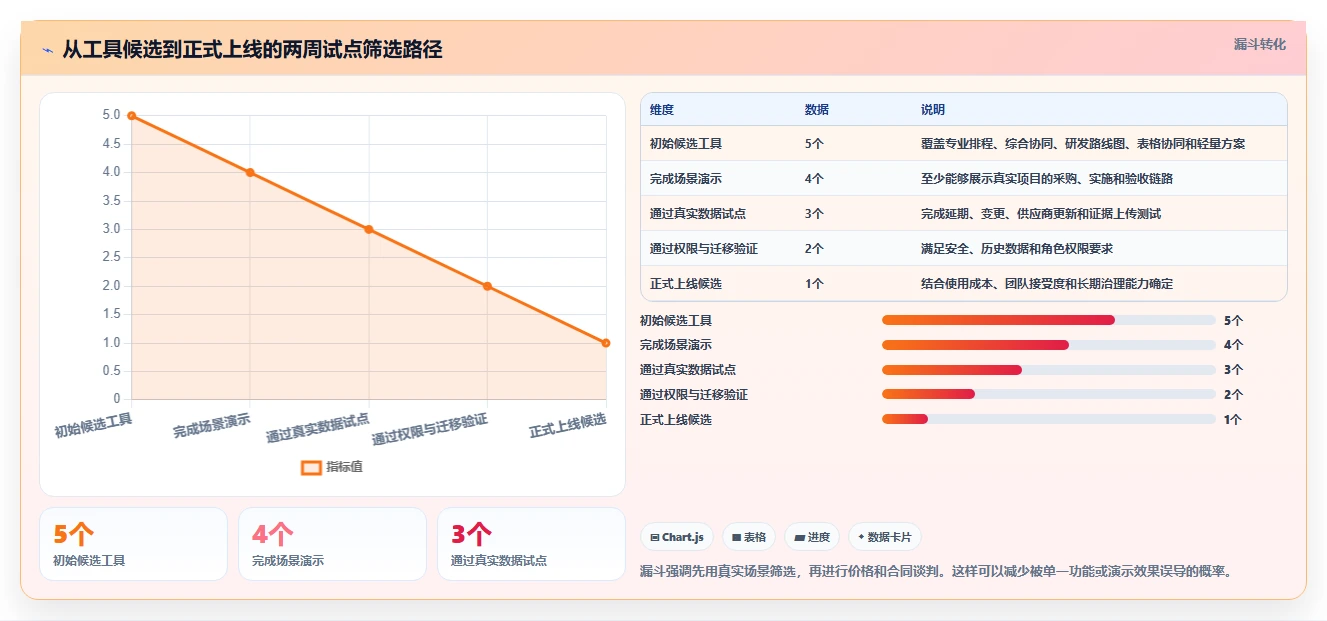Click the description starting with 结合使用成本
Image resolution: width=1327 pixels, height=621 pixels.
(1047, 284)
